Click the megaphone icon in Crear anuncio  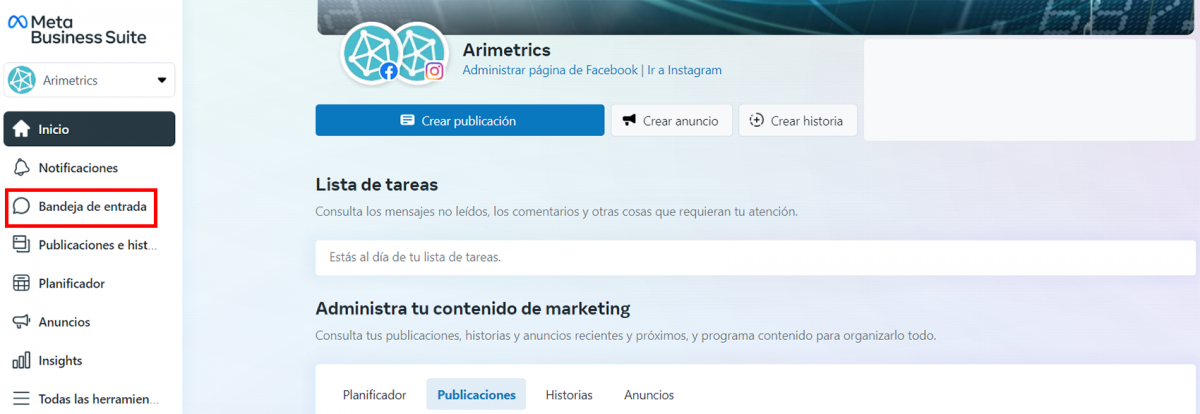[x=629, y=120]
